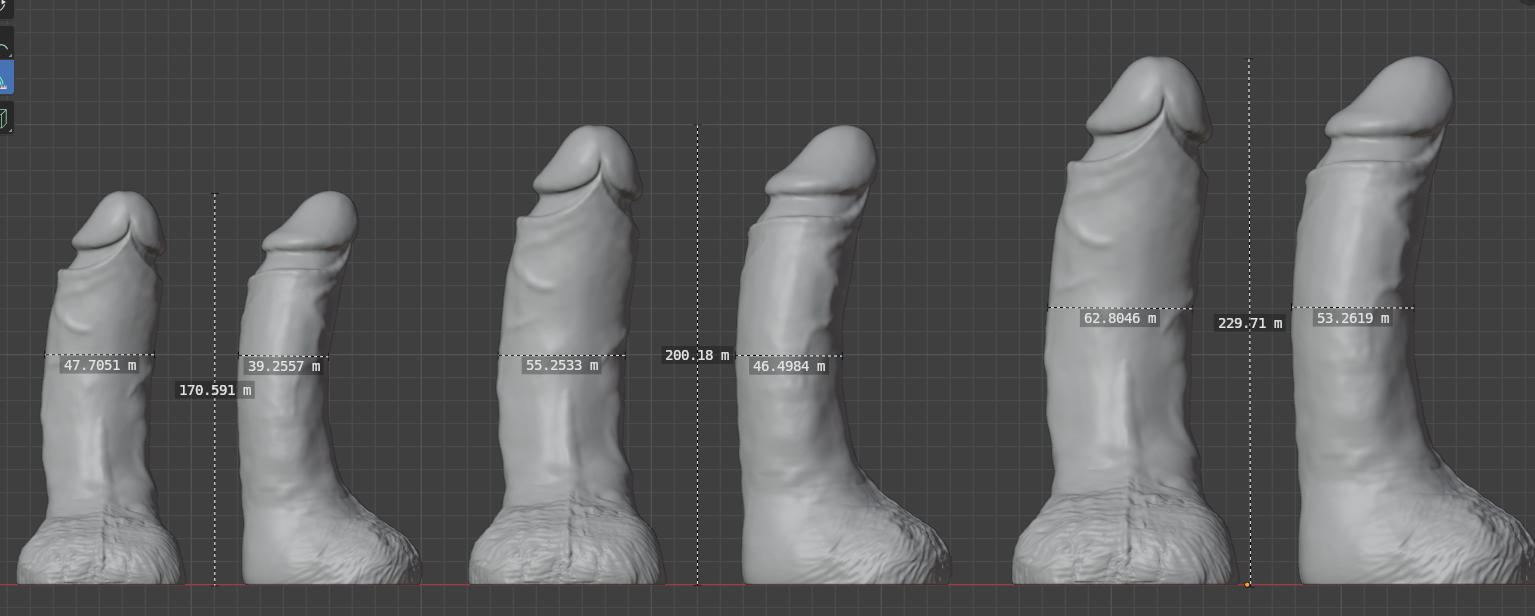The image size is (1535, 616).
Task: Select the 46.4984 m measurement label
Action: (x=788, y=367)
